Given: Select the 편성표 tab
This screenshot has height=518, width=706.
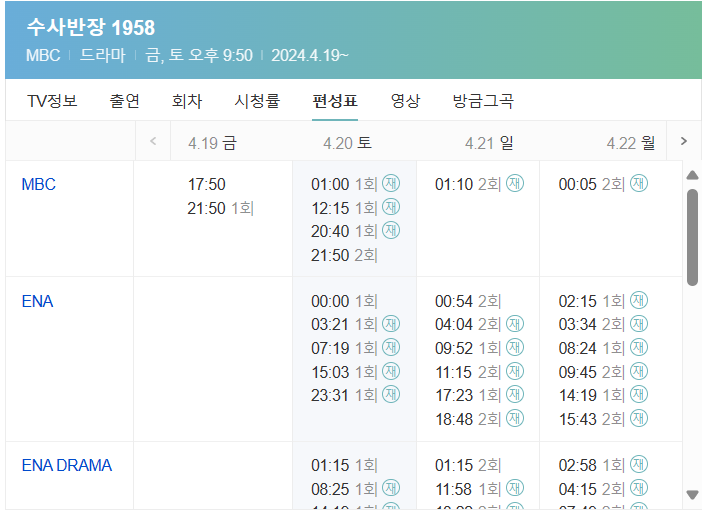Looking at the screenshot, I should point(335,101).
